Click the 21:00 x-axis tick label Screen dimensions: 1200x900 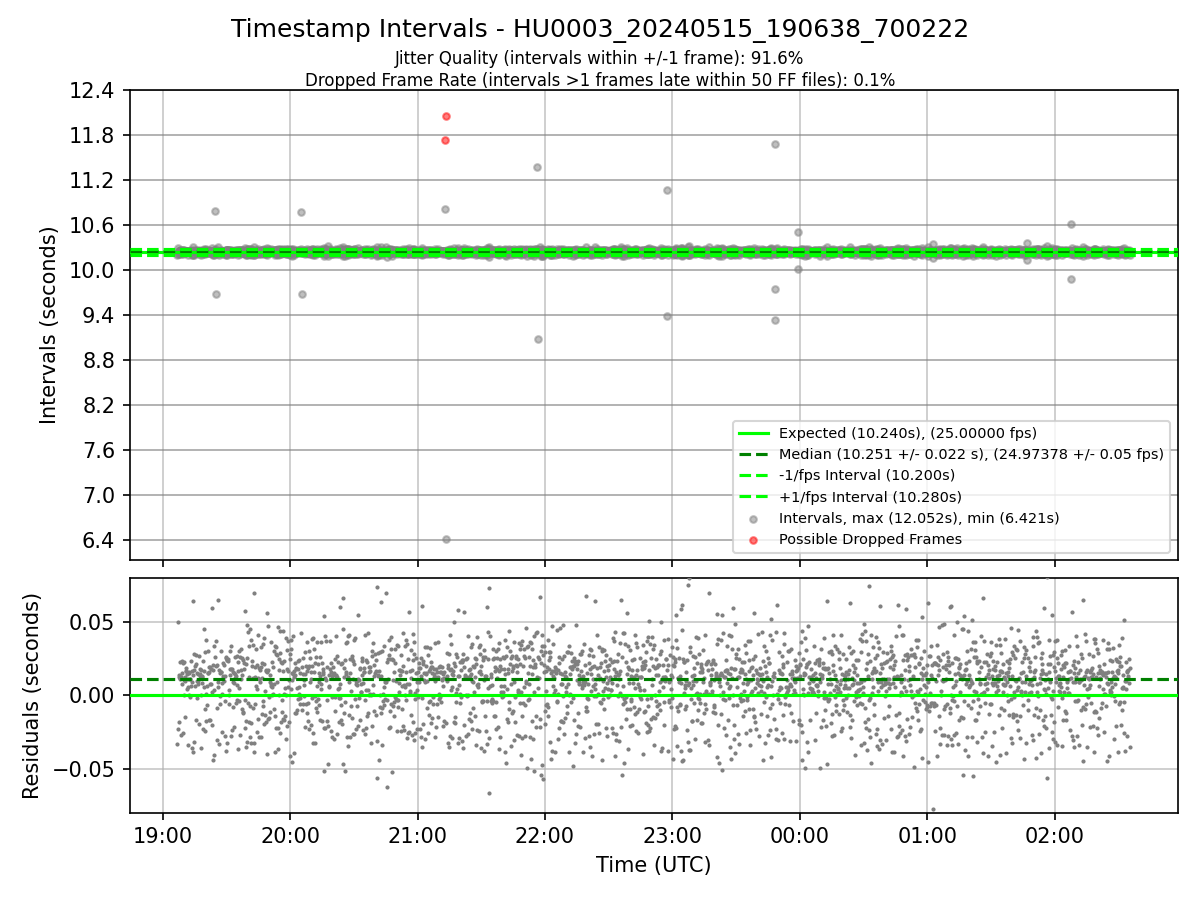417,835
